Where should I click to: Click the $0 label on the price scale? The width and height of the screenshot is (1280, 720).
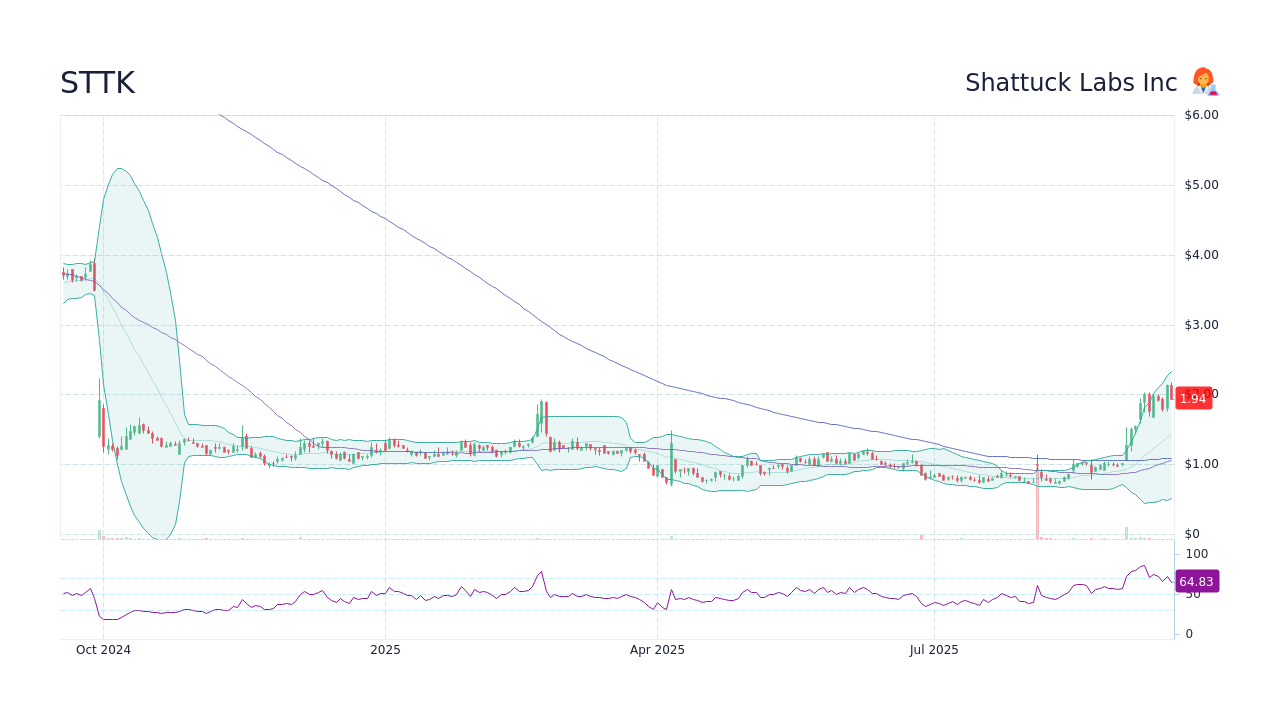(1192, 533)
